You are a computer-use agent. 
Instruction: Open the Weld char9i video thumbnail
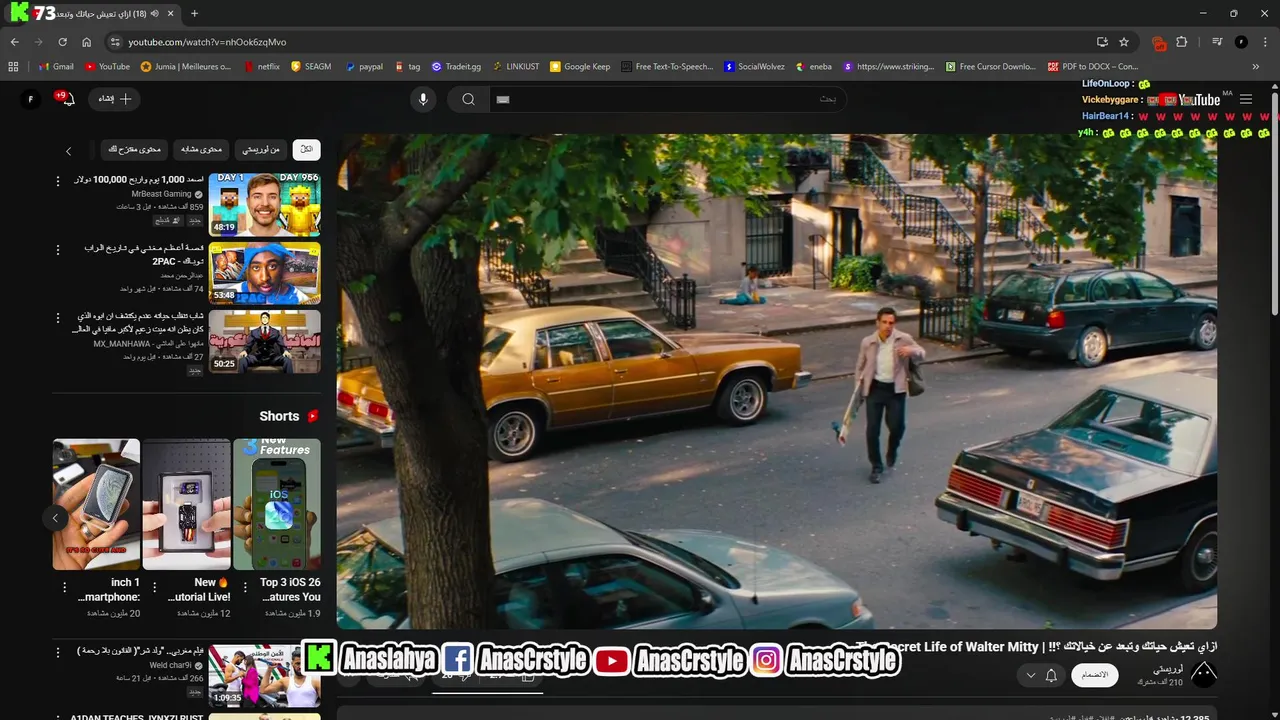[265, 675]
